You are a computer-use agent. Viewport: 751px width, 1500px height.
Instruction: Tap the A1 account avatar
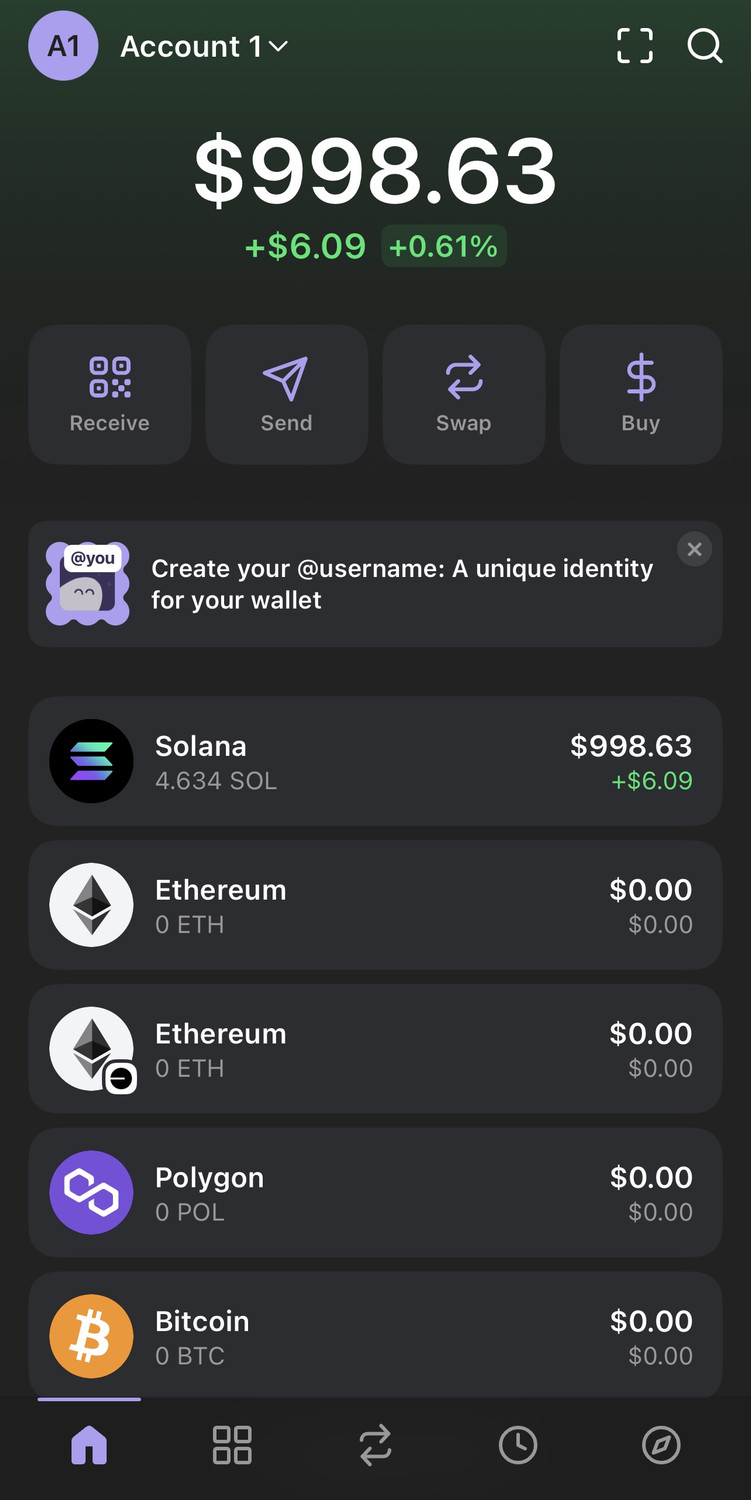pos(63,46)
